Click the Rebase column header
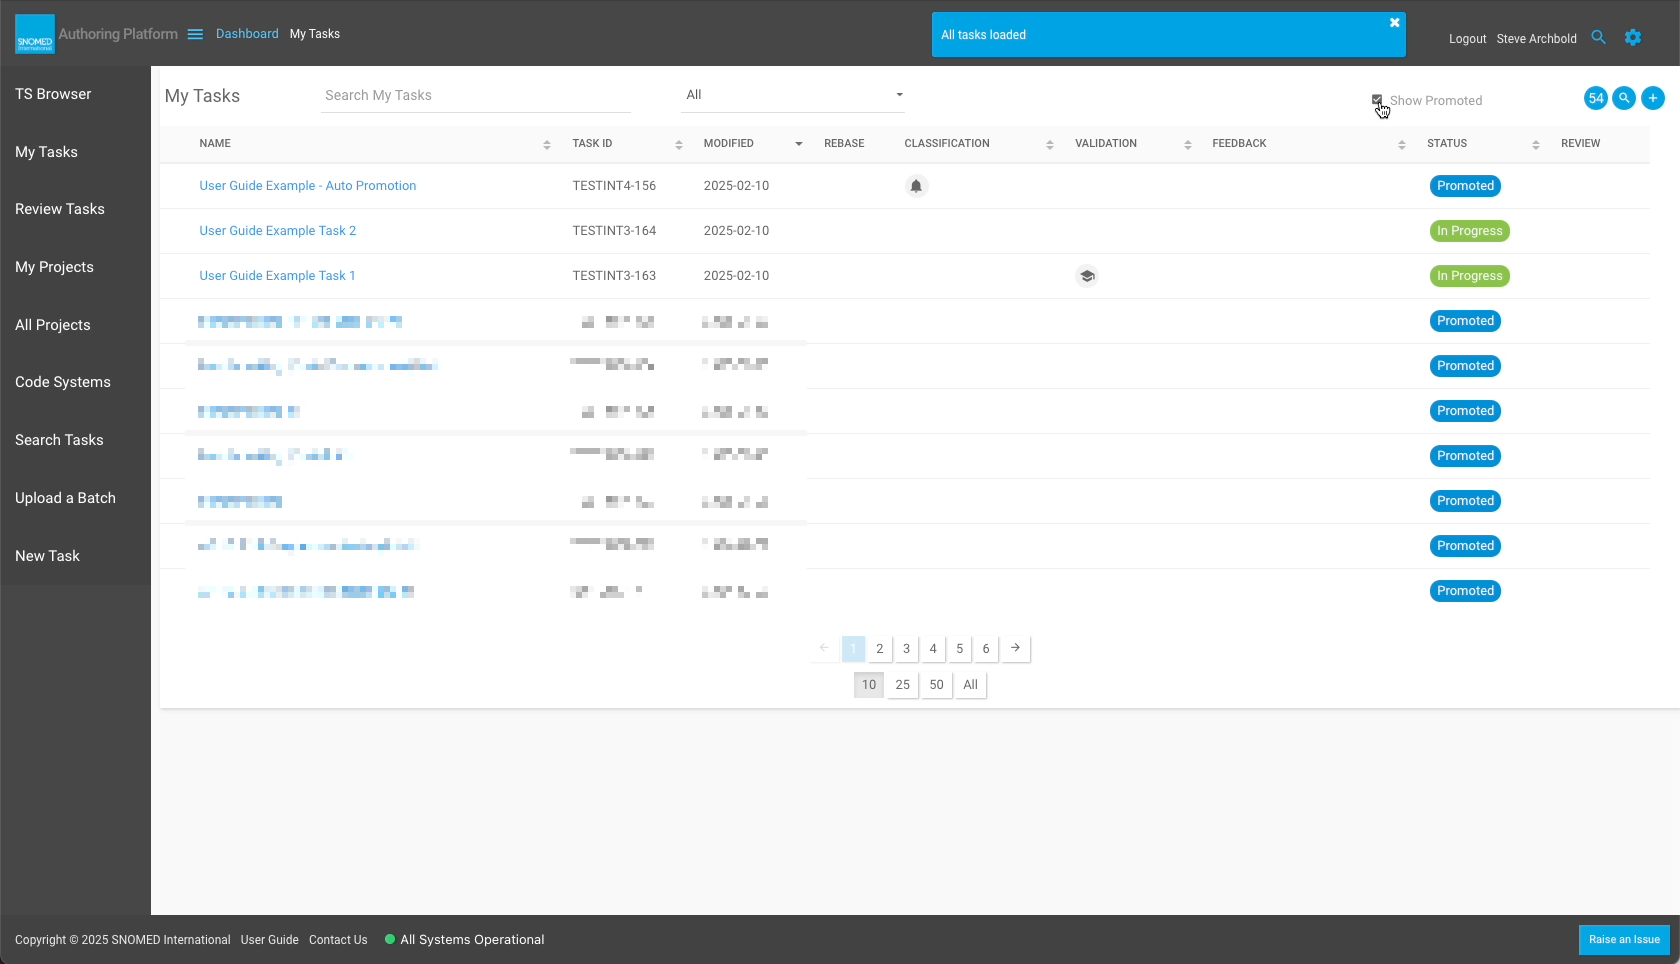Viewport: 1680px width, 964px height. 844,144
